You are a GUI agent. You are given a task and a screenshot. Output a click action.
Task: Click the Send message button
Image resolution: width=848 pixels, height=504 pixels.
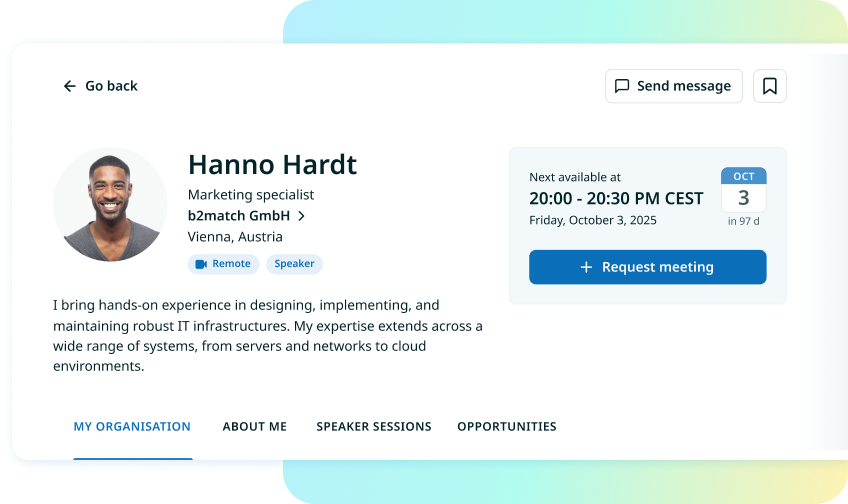coord(673,86)
